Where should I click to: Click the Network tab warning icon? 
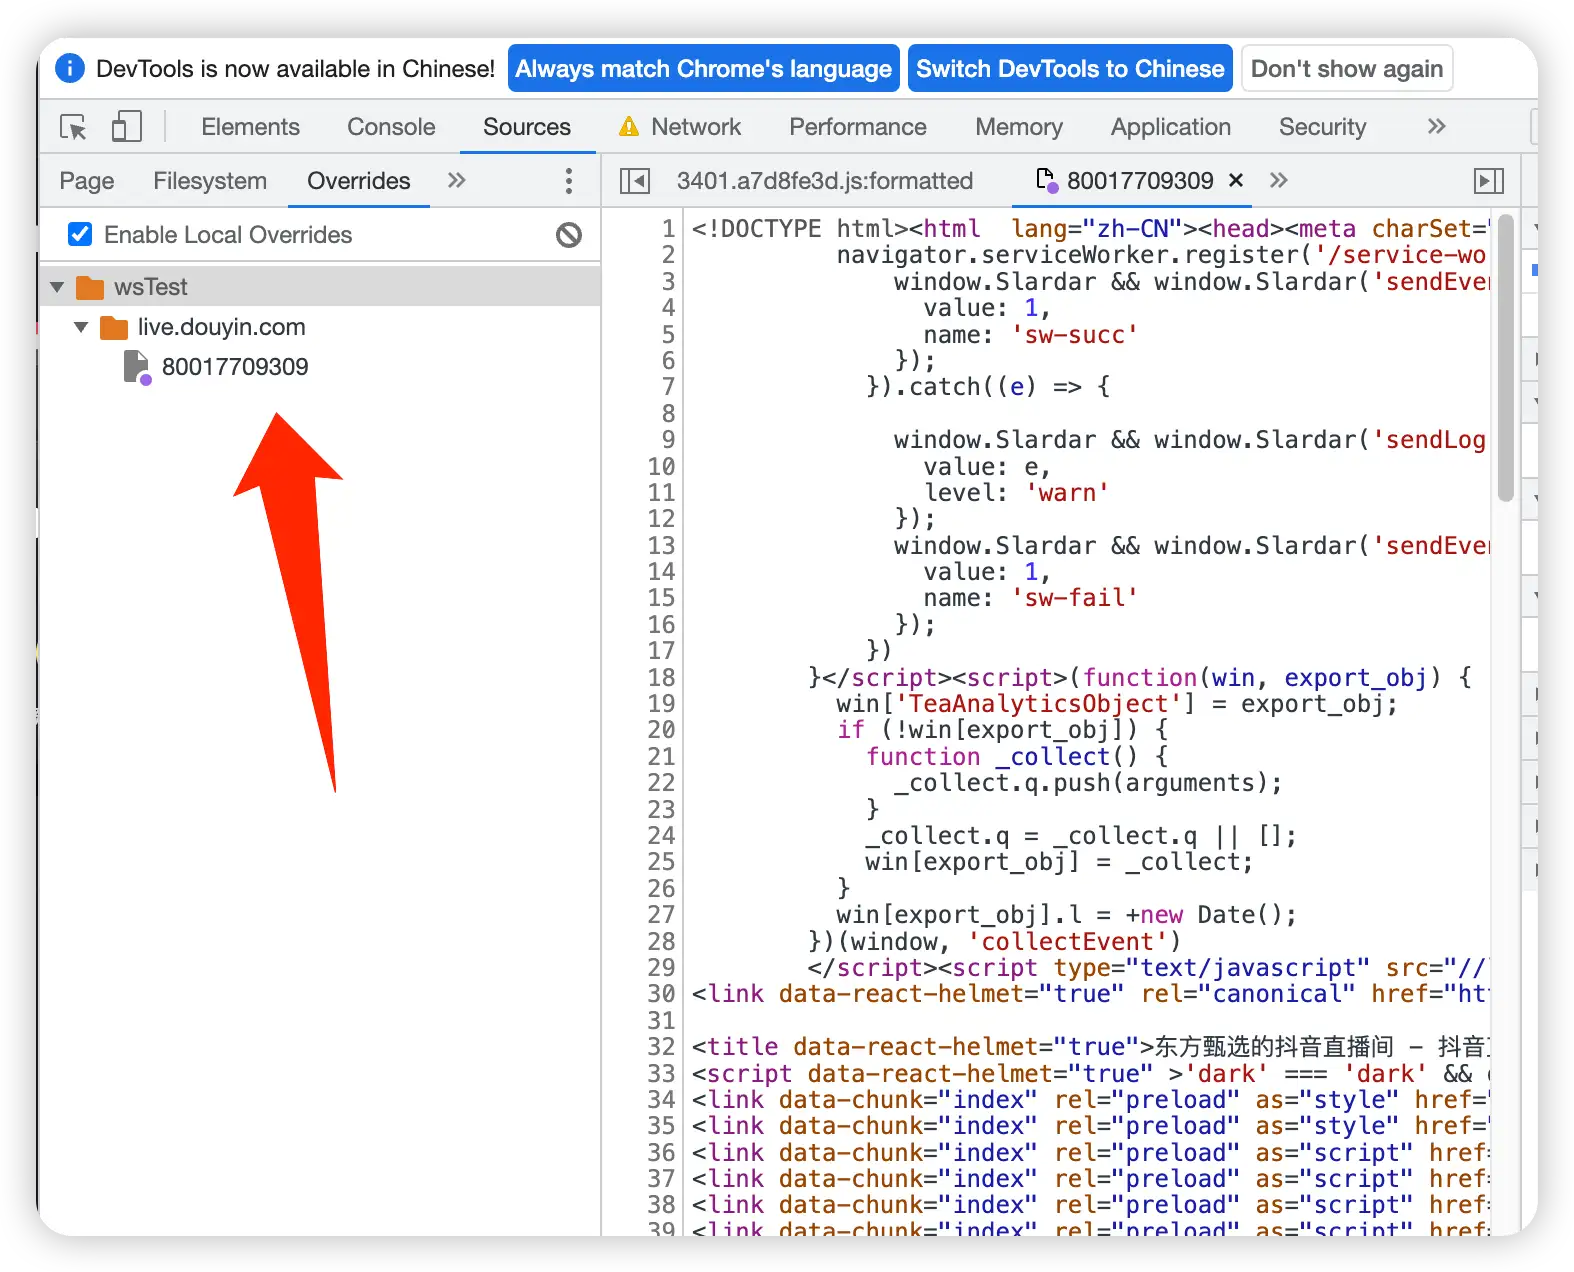click(x=628, y=127)
